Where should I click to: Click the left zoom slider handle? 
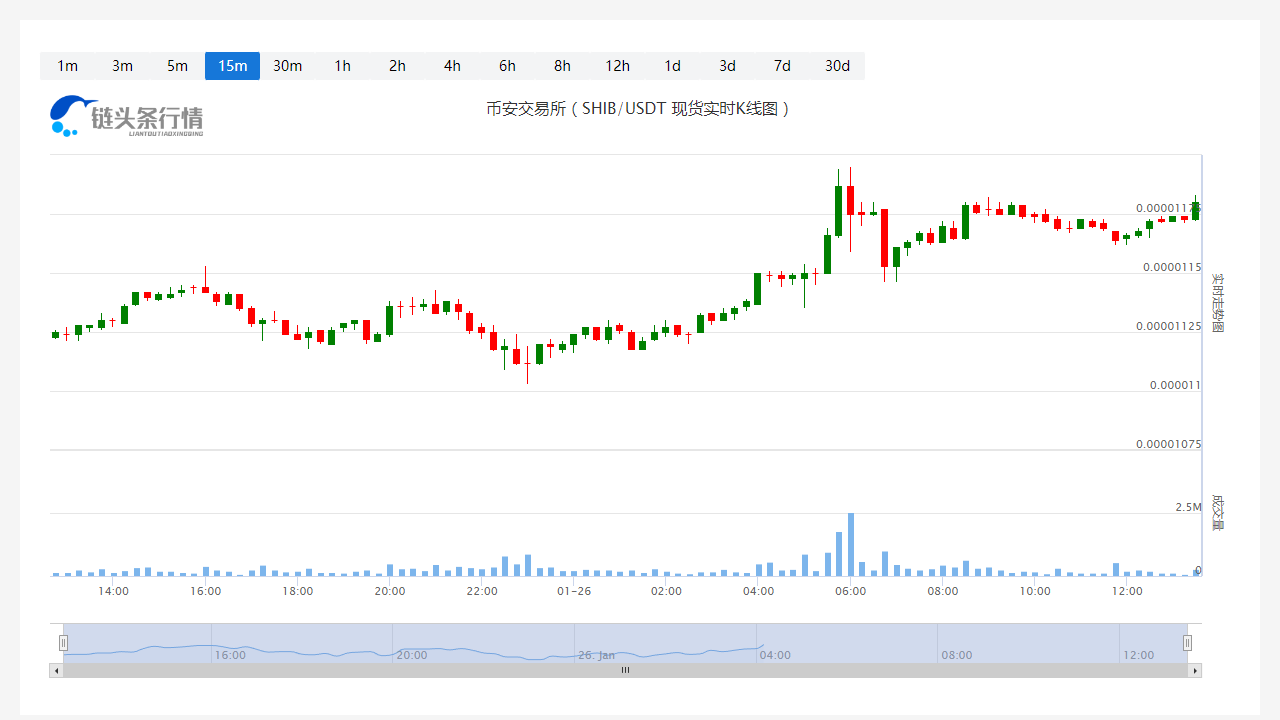pyautogui.click(x=63, y=643)
